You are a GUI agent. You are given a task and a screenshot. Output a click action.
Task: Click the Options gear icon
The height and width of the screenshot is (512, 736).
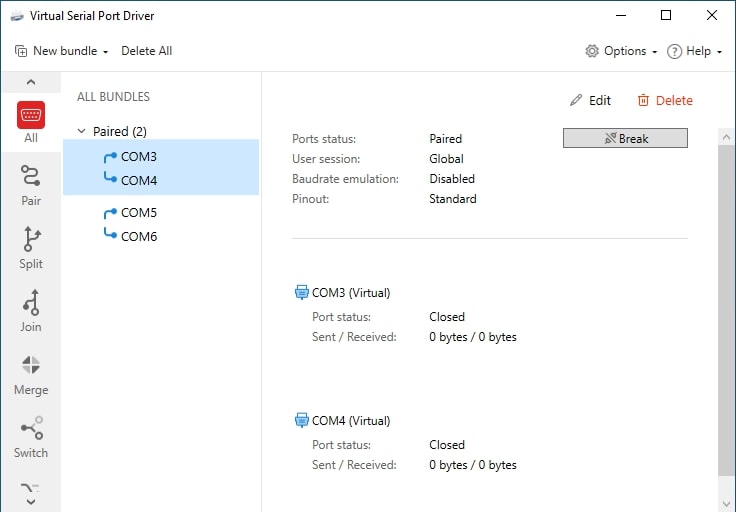tap(592, 51)
